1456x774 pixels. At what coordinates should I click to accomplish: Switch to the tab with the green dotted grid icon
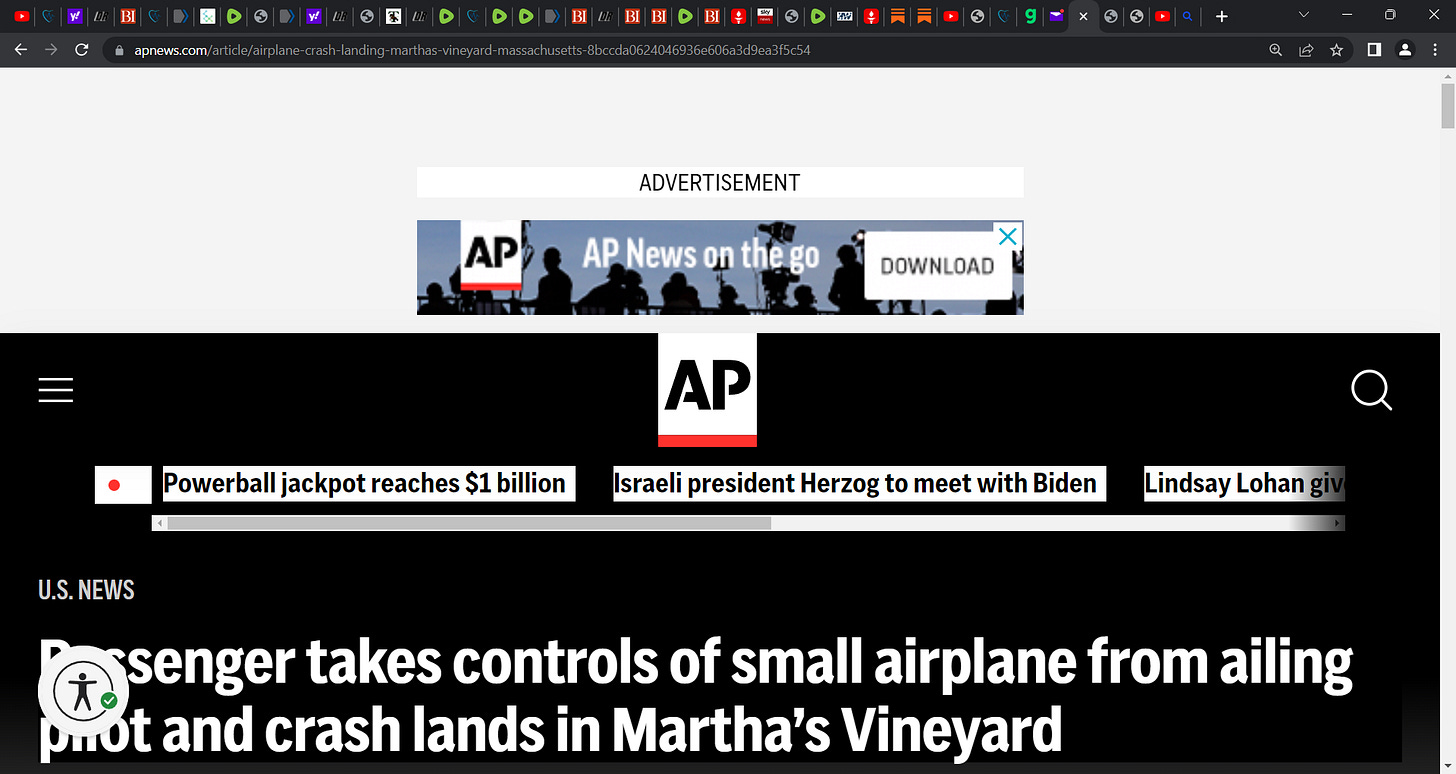[x=208, y=16]
